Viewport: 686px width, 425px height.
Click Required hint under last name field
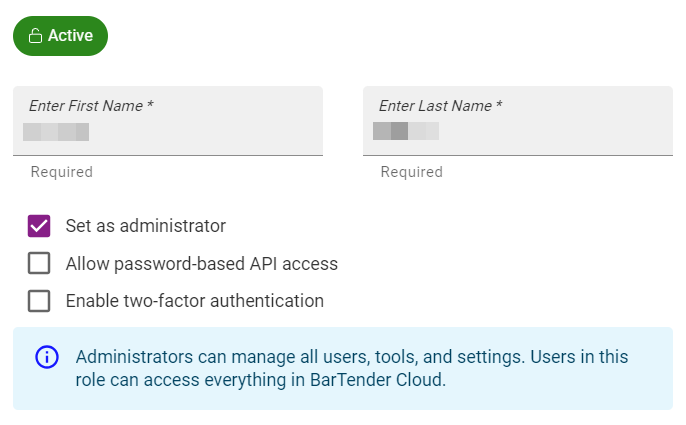412,172
